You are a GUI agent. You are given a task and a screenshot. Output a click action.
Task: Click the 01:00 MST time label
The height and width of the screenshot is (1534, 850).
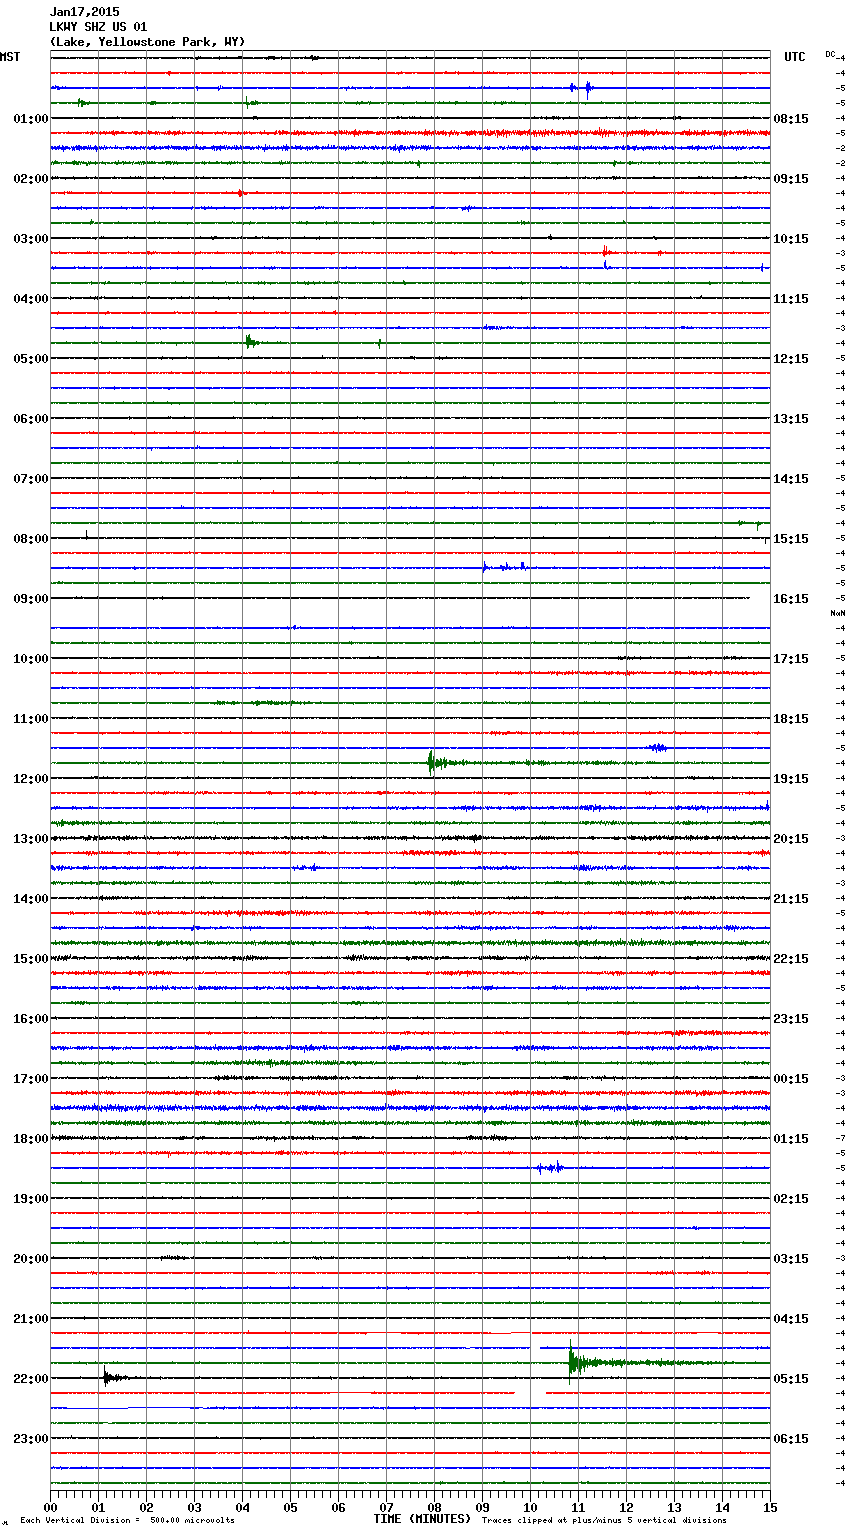point(31,118)
